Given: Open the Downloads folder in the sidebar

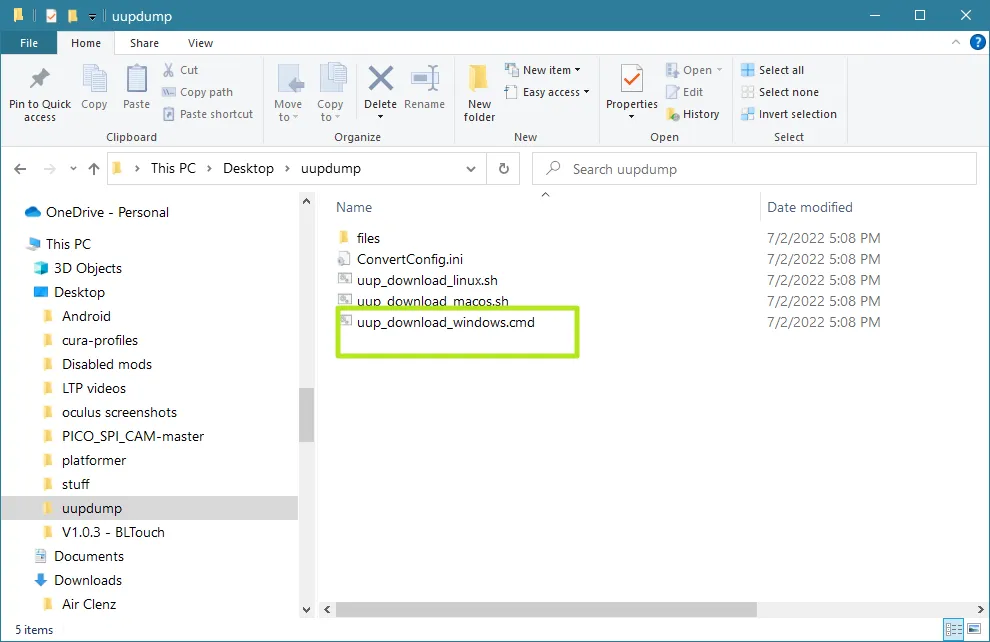Looking at the screenshot, I should tap(86, 580).
